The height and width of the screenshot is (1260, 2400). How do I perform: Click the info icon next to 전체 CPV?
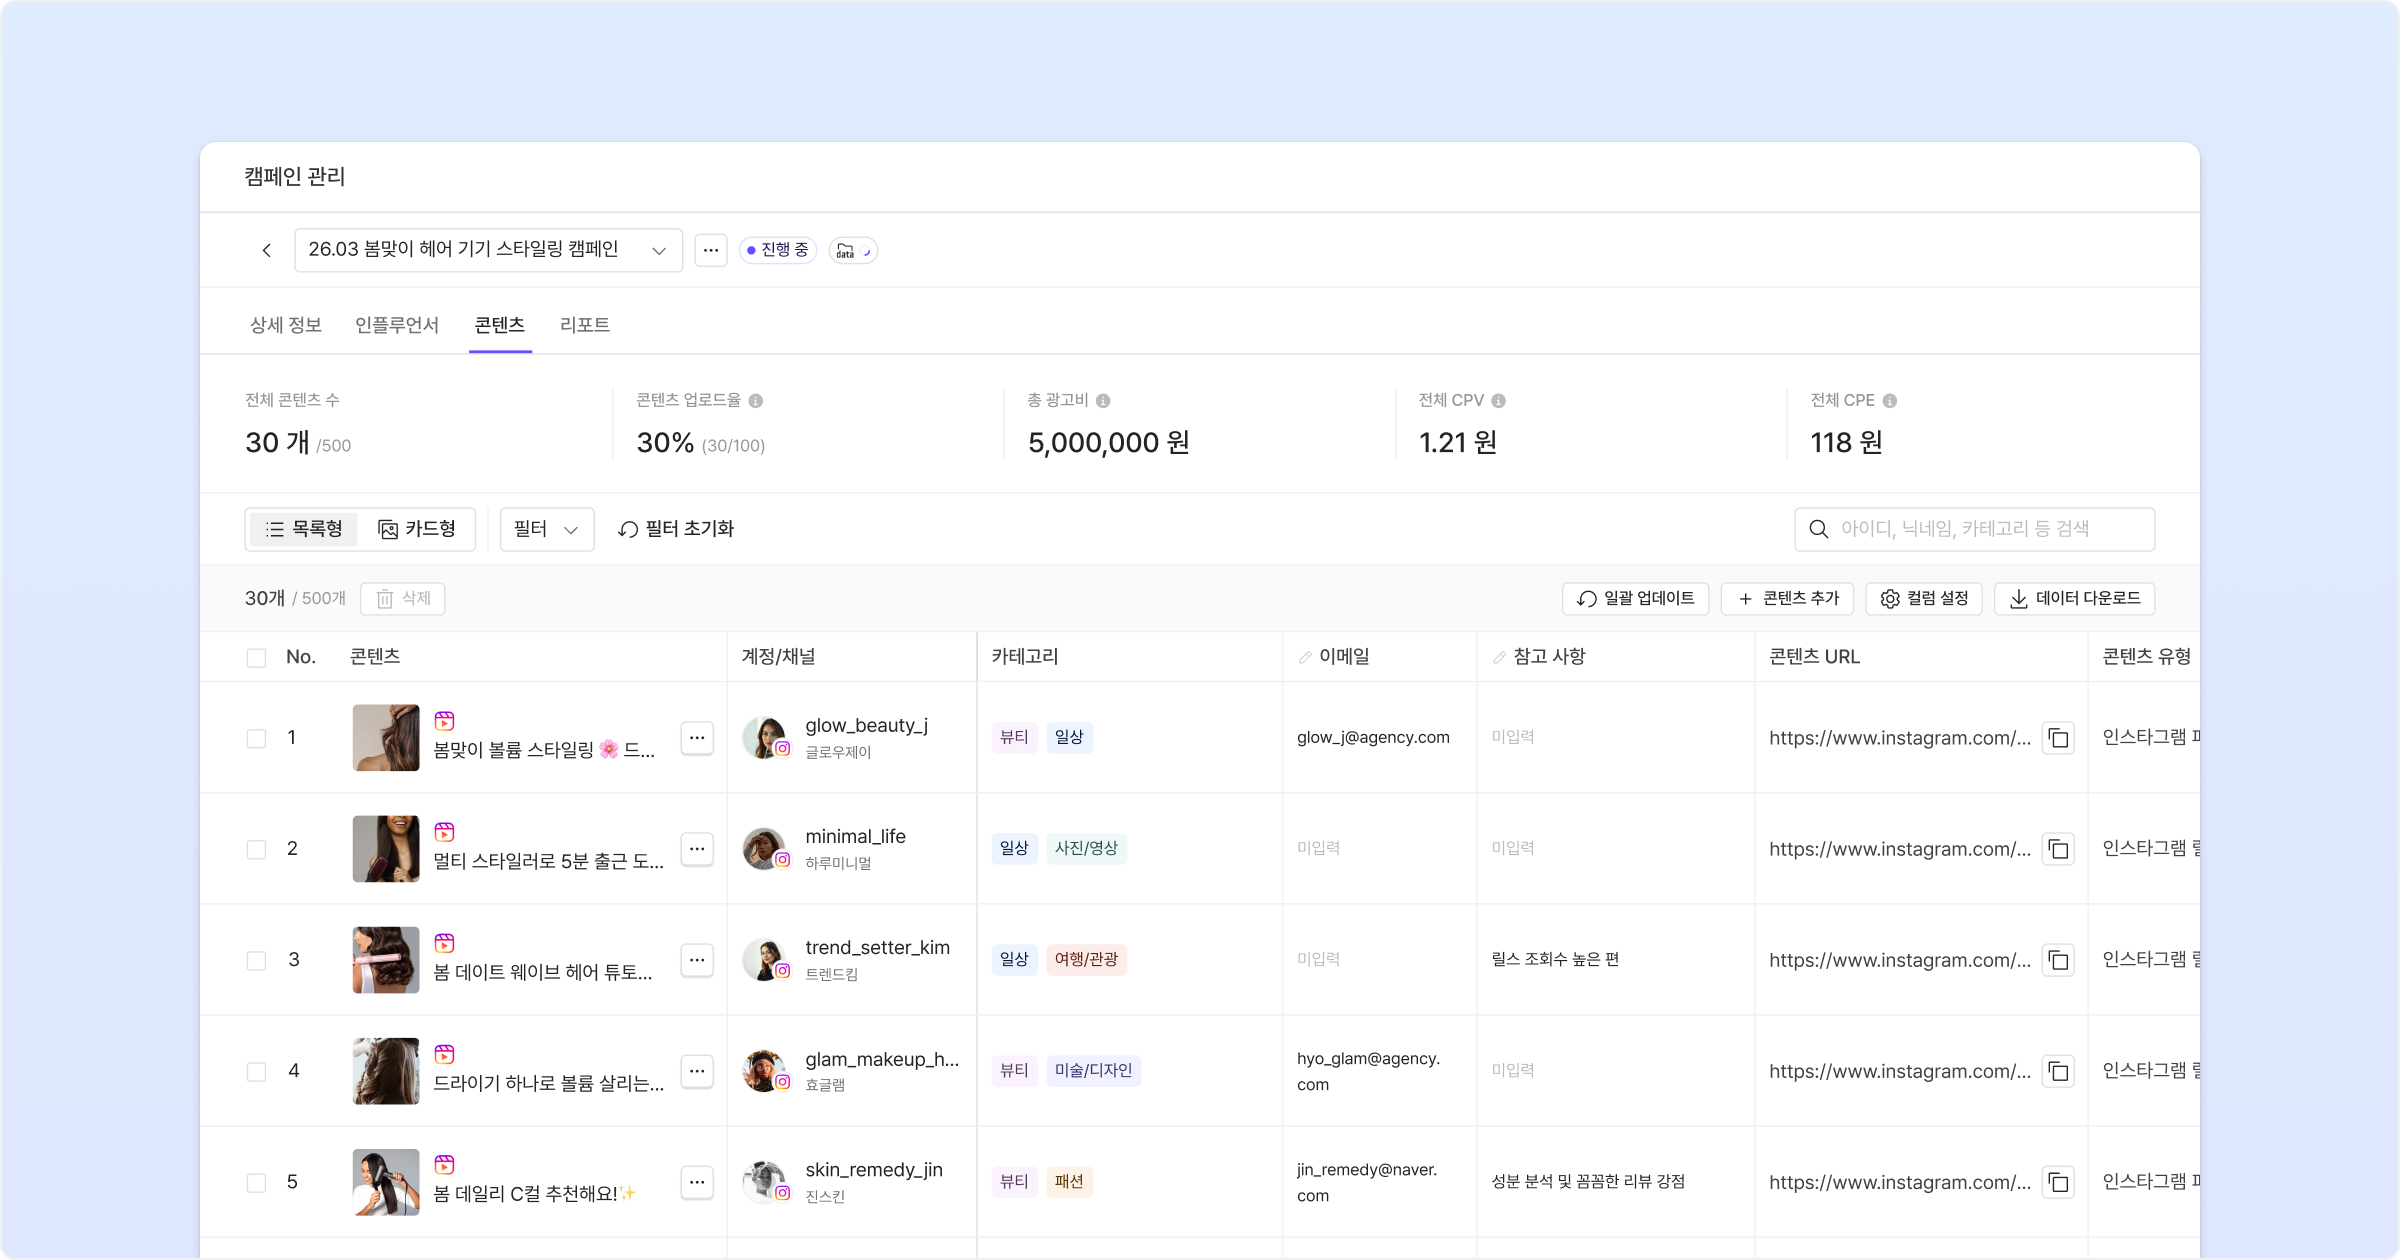[x=1498, y=401]
